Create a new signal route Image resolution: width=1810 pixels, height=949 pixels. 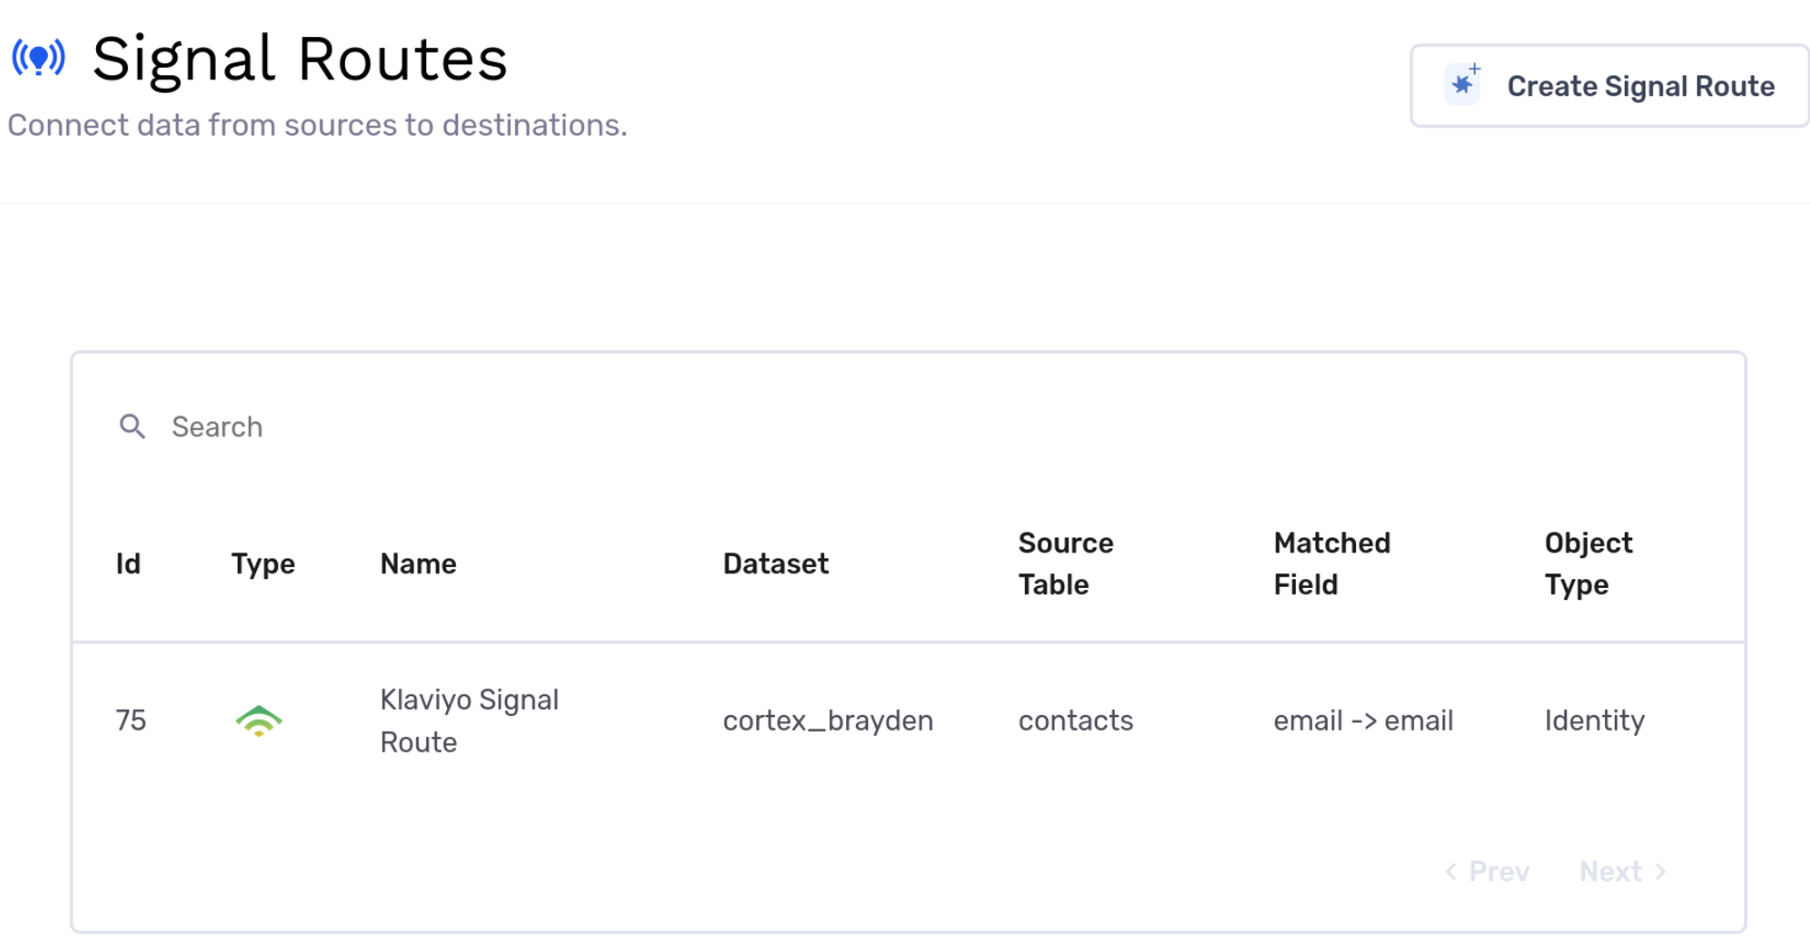(x=1609, y=86)
